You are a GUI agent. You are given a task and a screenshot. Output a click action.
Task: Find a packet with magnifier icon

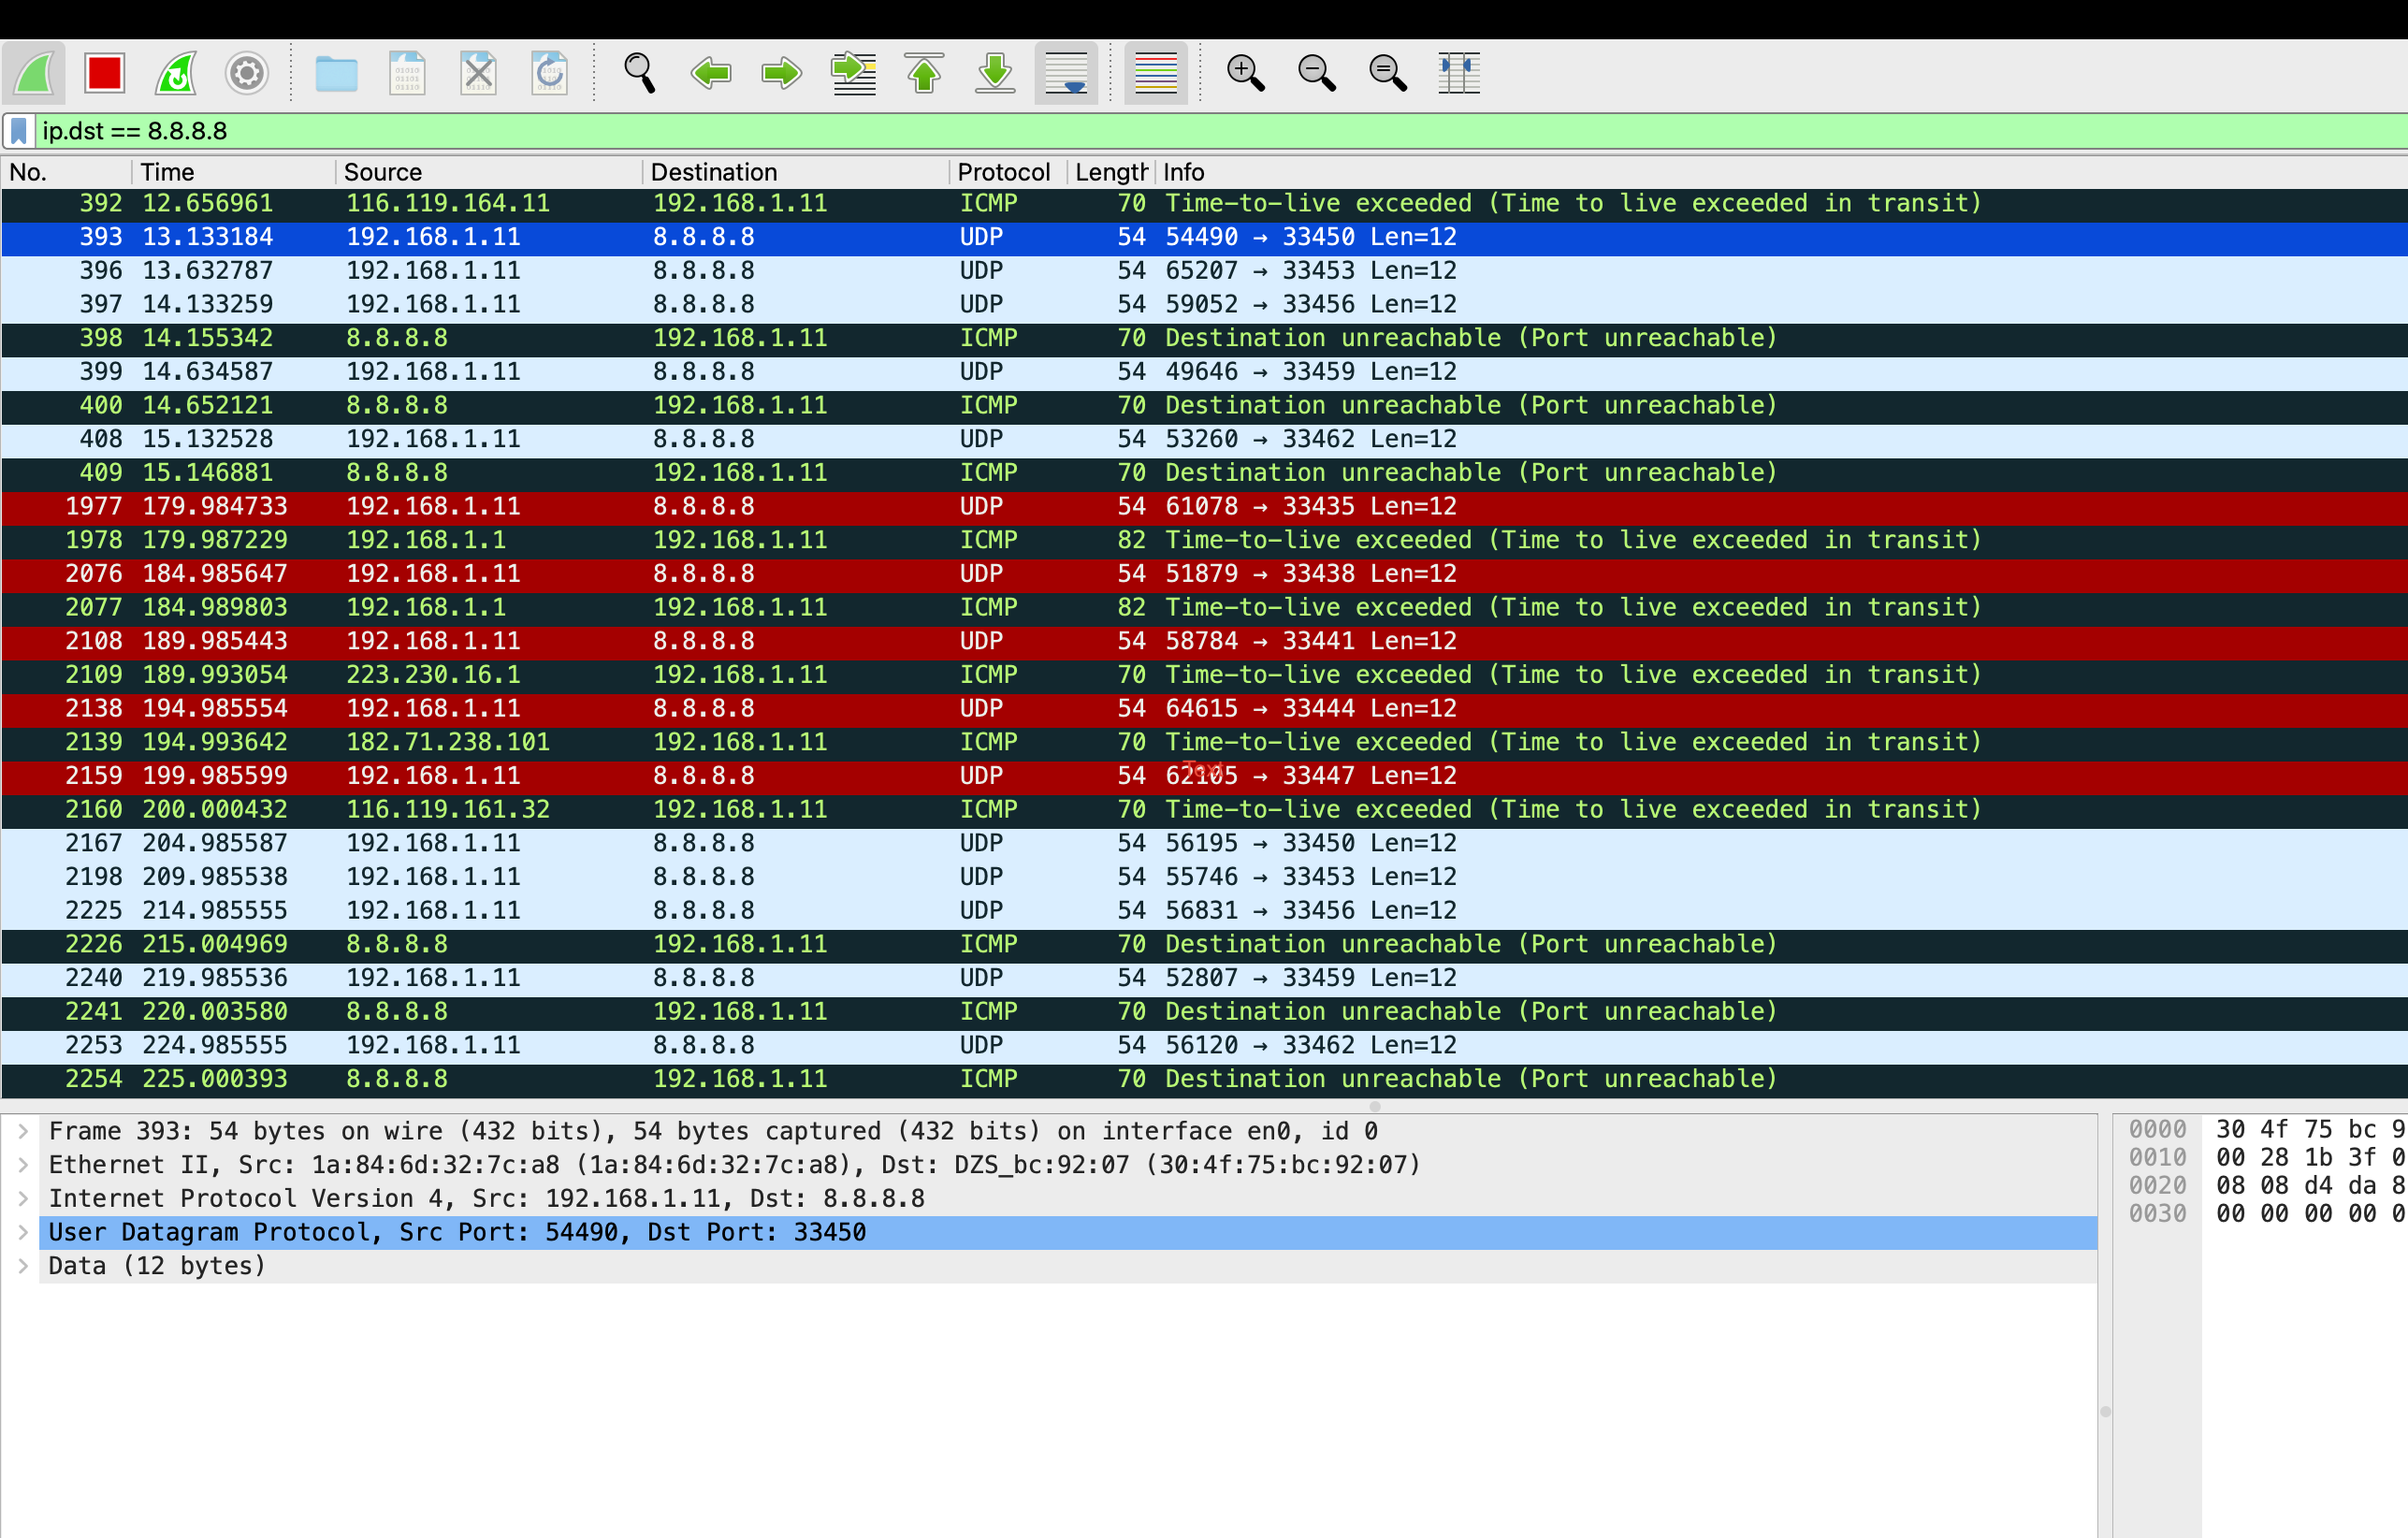click(x=639, y=73)
